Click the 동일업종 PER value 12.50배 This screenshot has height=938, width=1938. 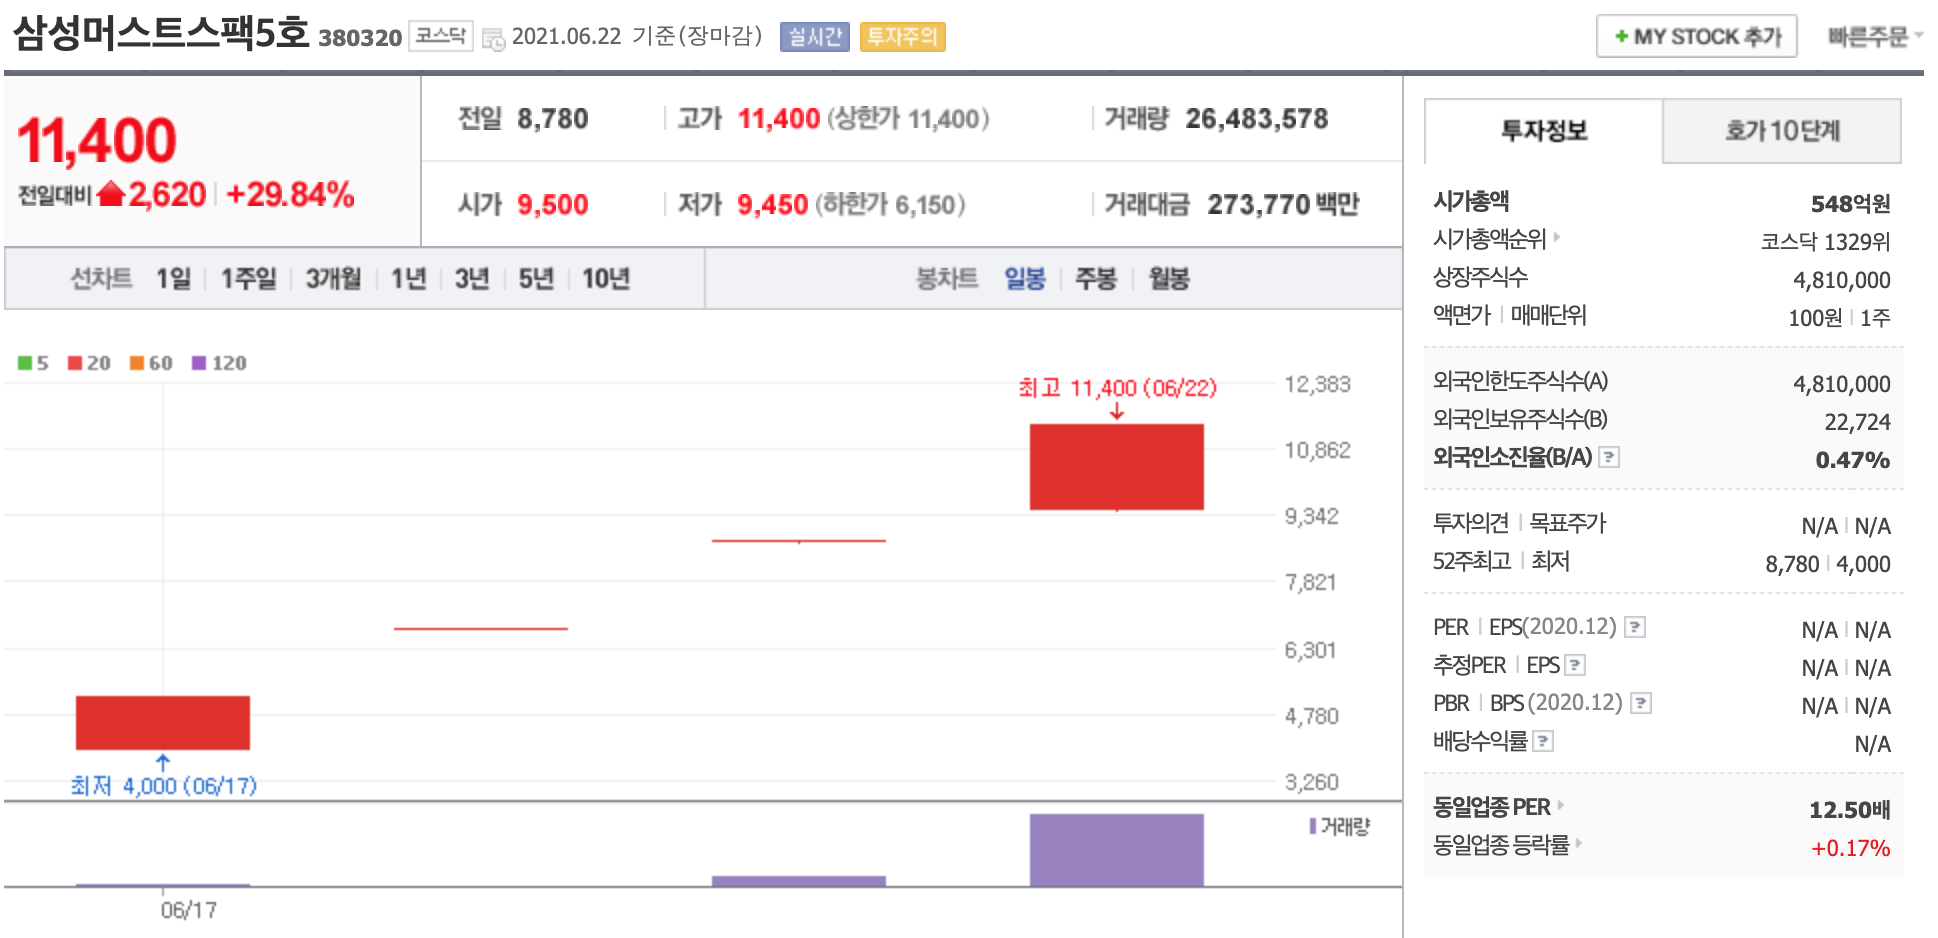click(1849, 810)
